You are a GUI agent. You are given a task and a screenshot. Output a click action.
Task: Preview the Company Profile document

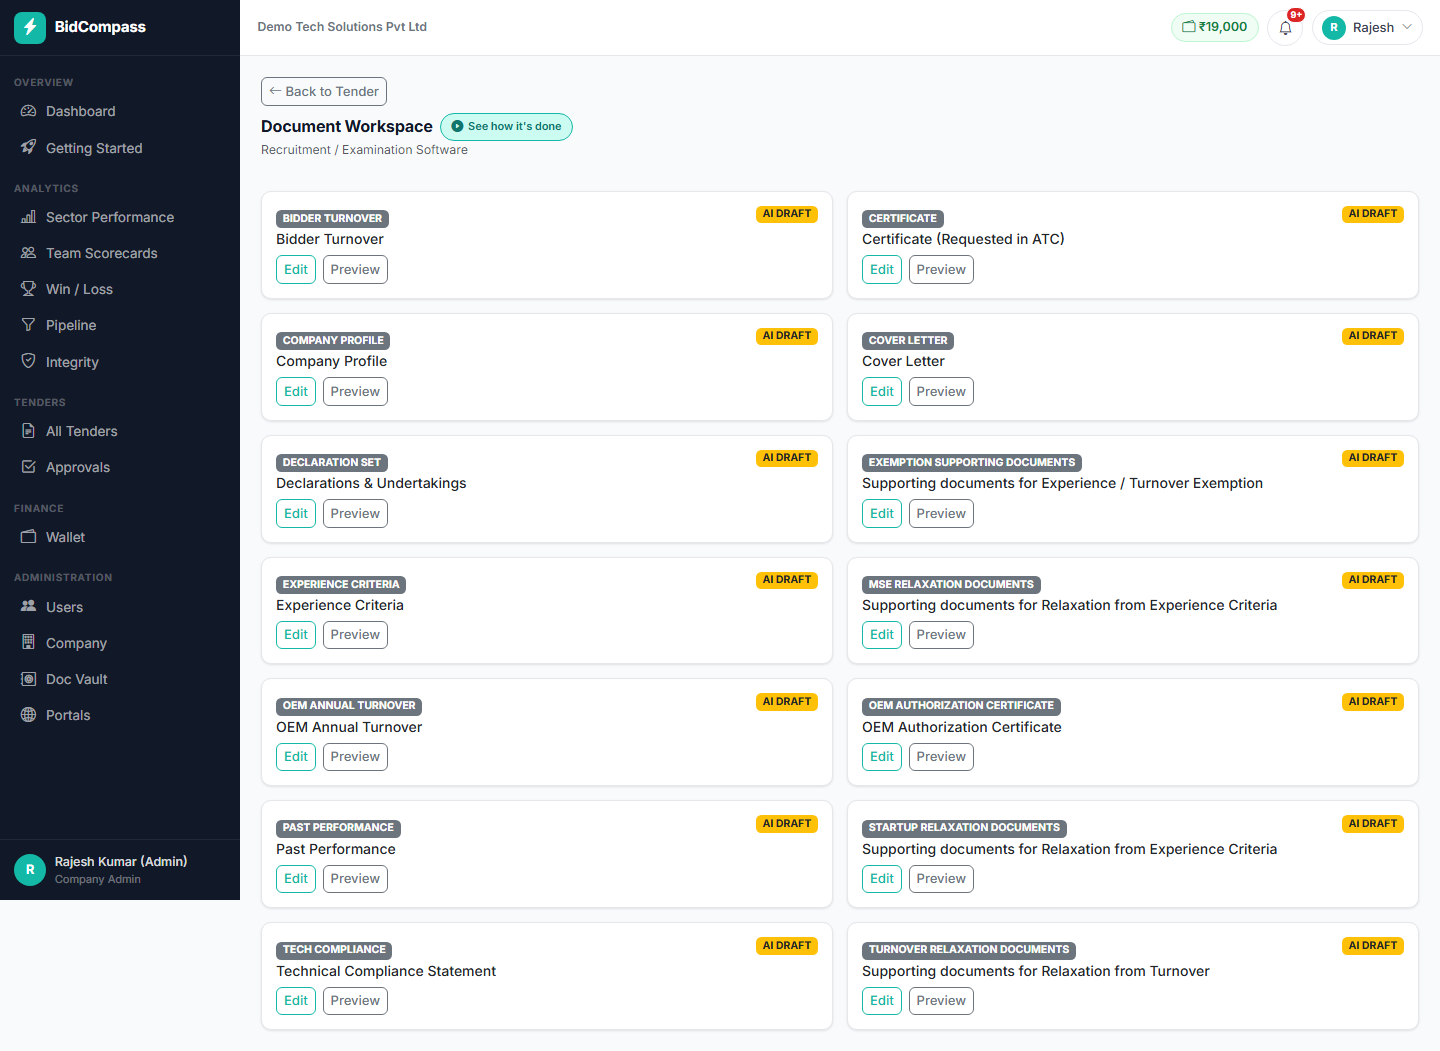tap(355, 392)
